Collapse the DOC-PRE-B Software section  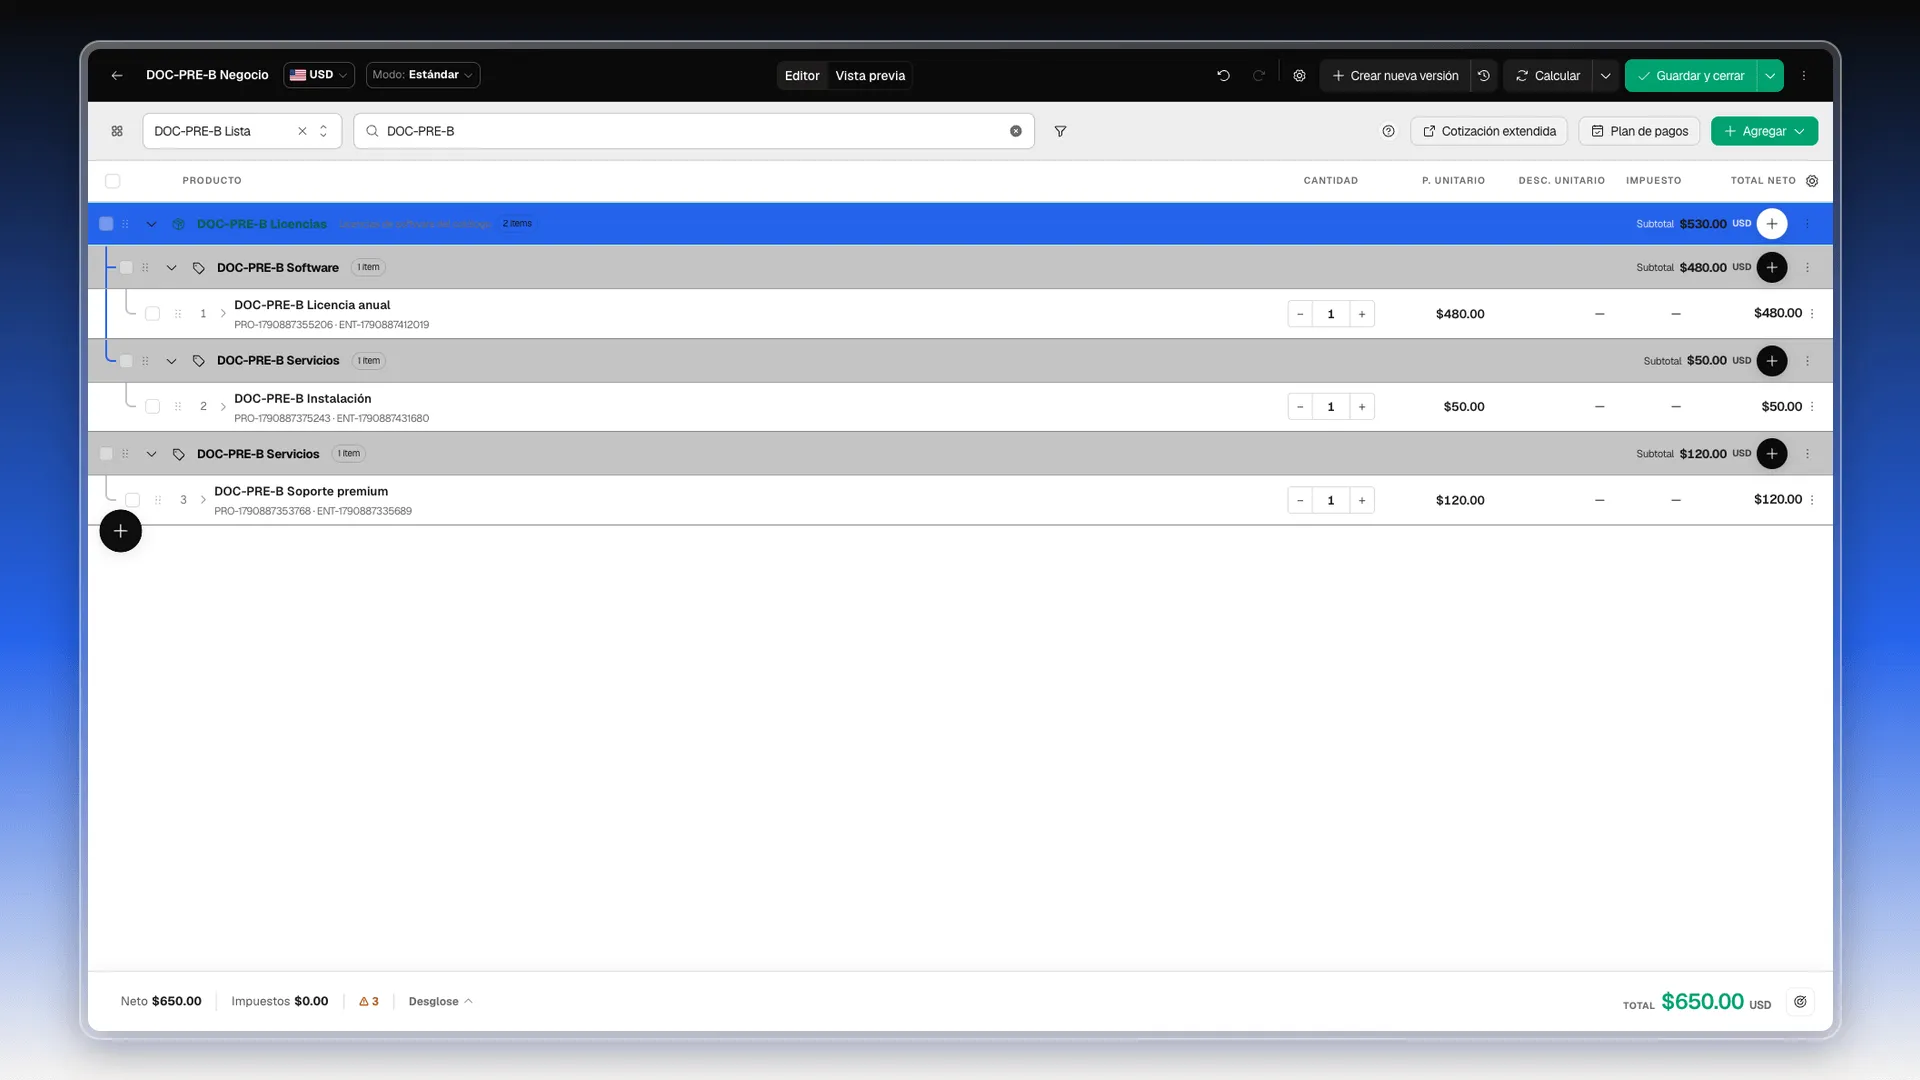pyautogui.click(x=171, y=267)
